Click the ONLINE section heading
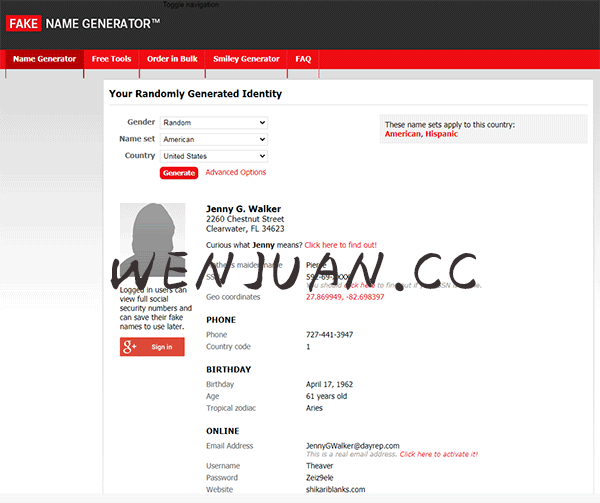 pos(223,431)
